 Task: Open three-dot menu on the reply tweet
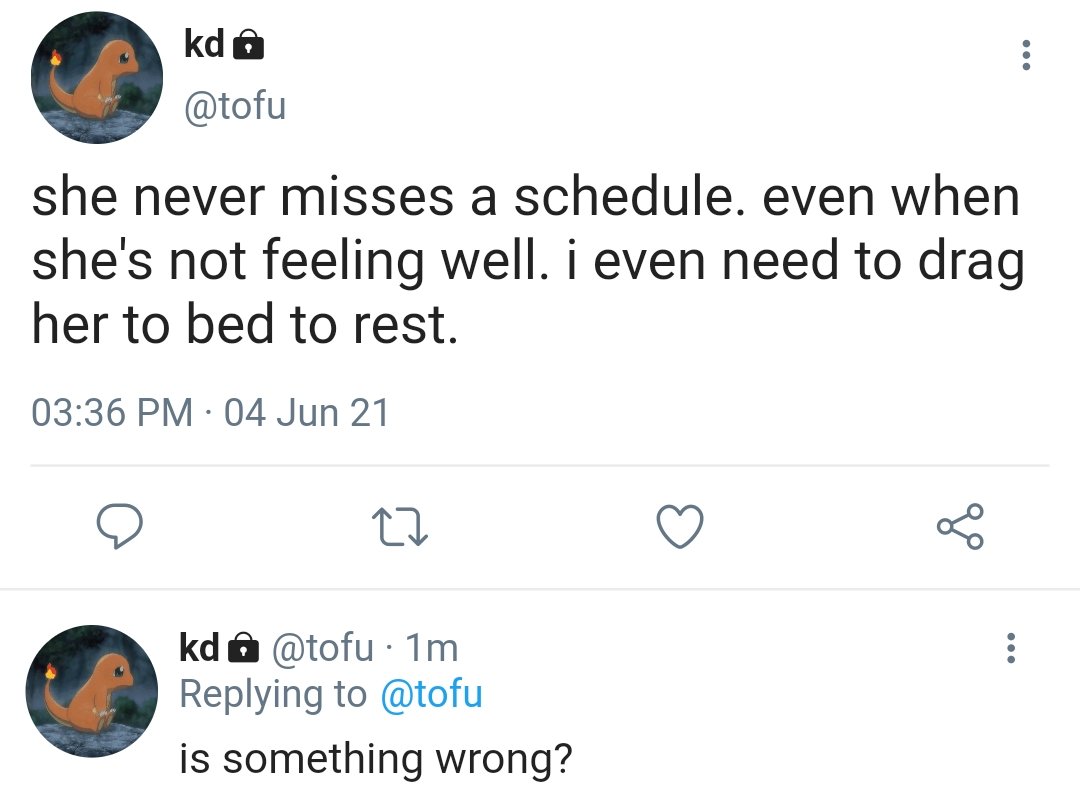pos(1010,648)
